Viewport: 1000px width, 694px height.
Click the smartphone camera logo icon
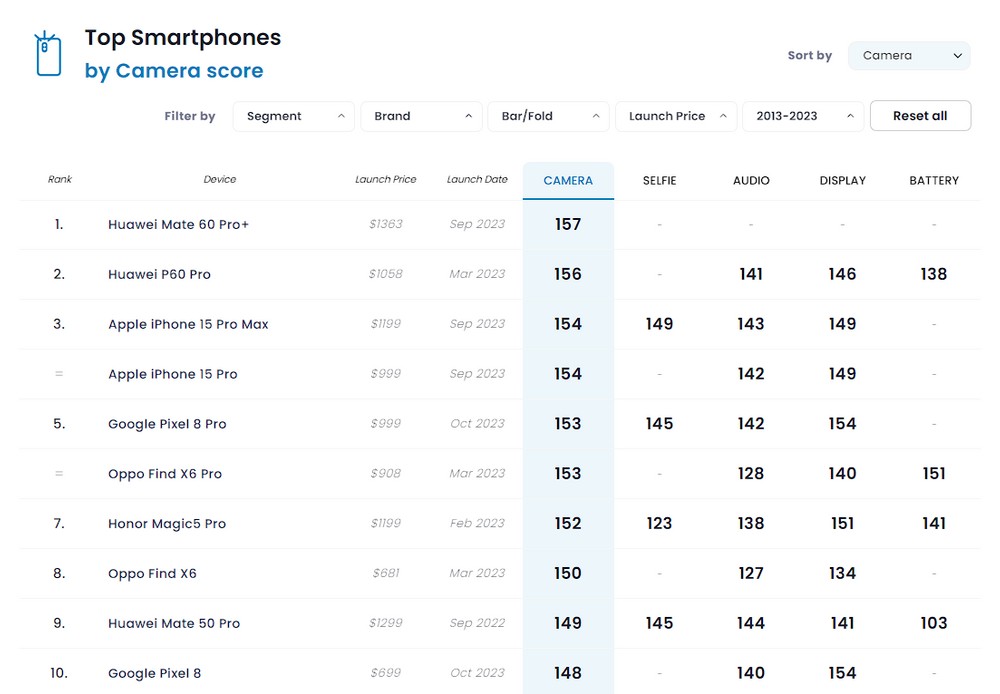48,54
